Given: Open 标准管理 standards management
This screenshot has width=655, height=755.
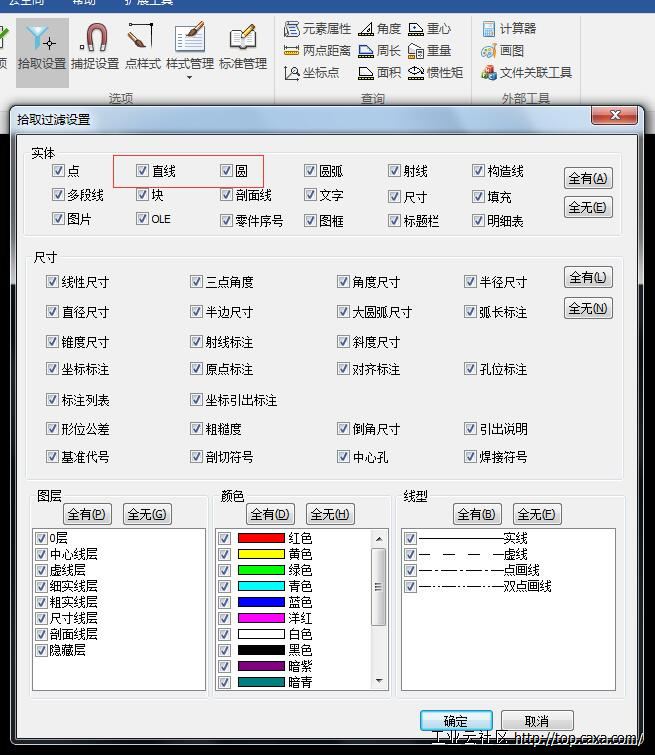Looking at the screenshot, I should point(242,47).
